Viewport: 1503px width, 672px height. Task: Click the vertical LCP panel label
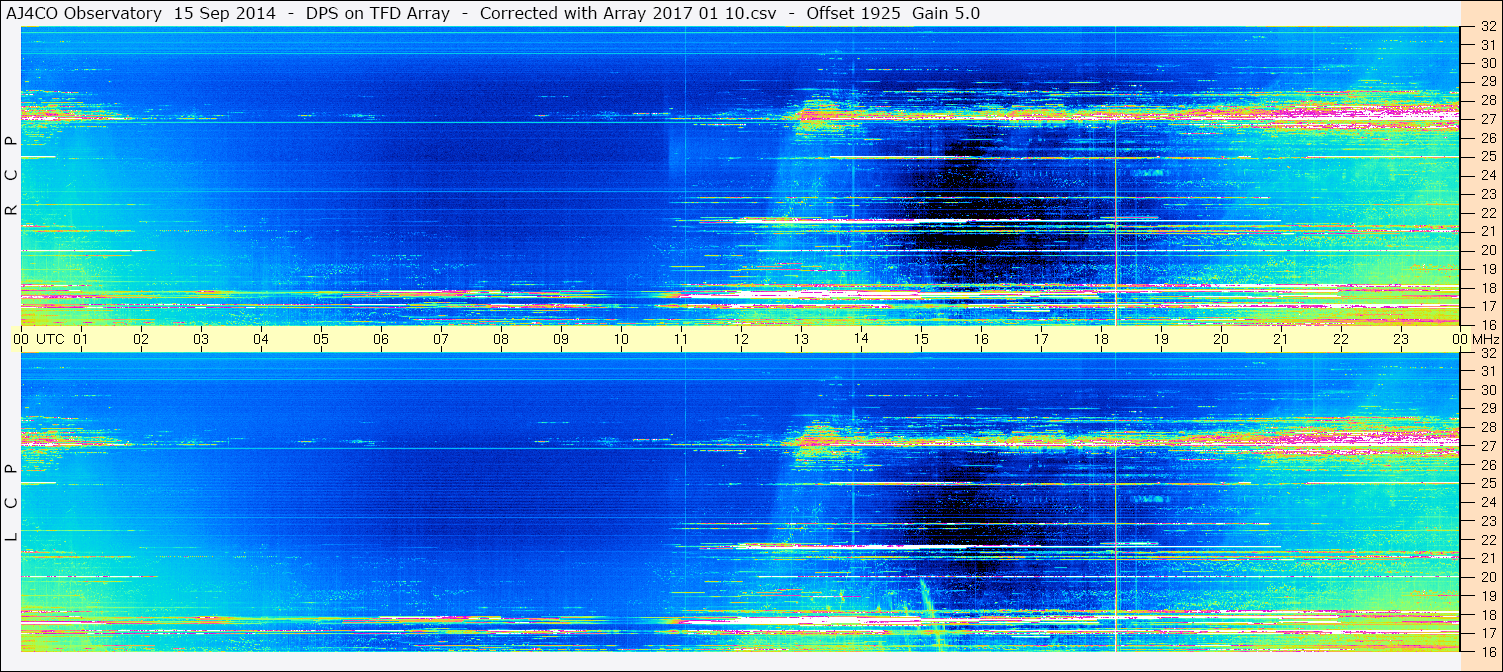pyautogui.click(x=11, y=503)
